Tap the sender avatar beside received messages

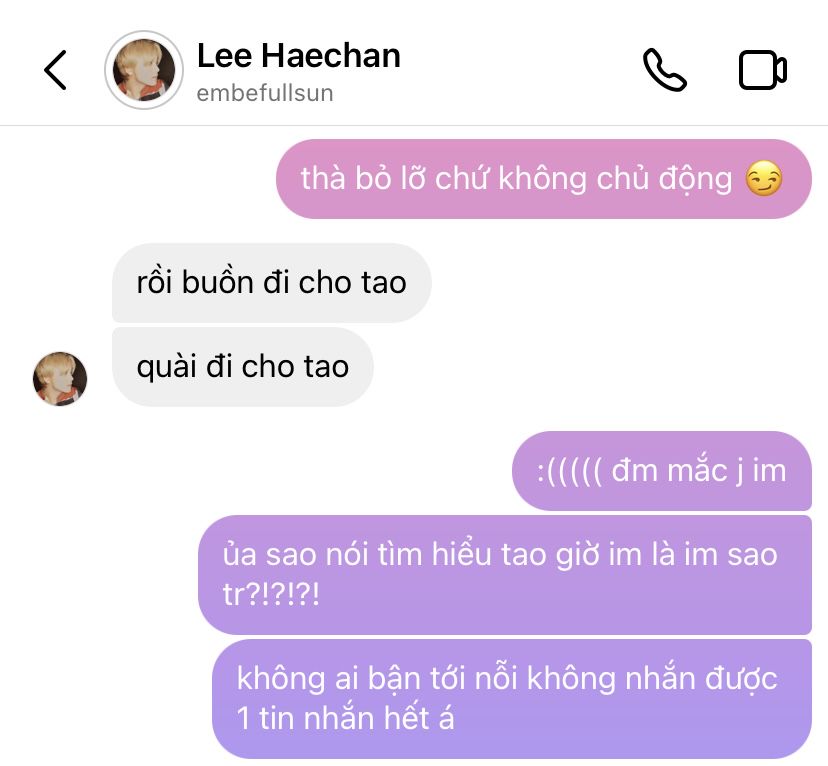(60, 379)
